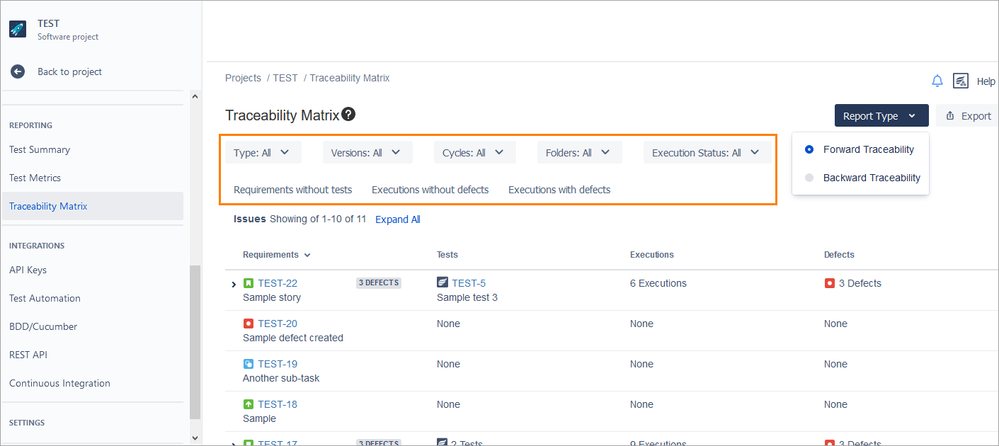
Task: Open Test Metrics in sidebar
Action: 35,178
